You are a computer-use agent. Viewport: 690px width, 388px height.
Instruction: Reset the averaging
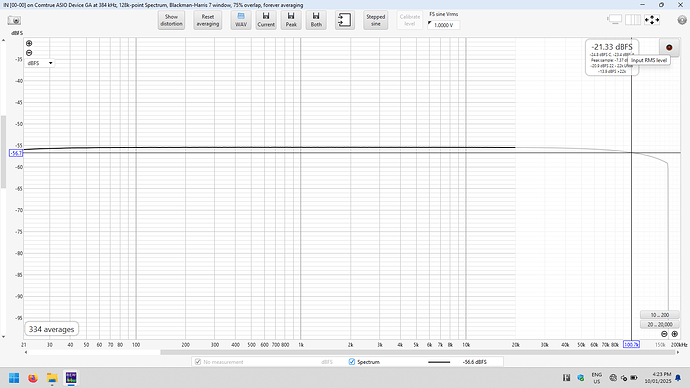[208, 20]
